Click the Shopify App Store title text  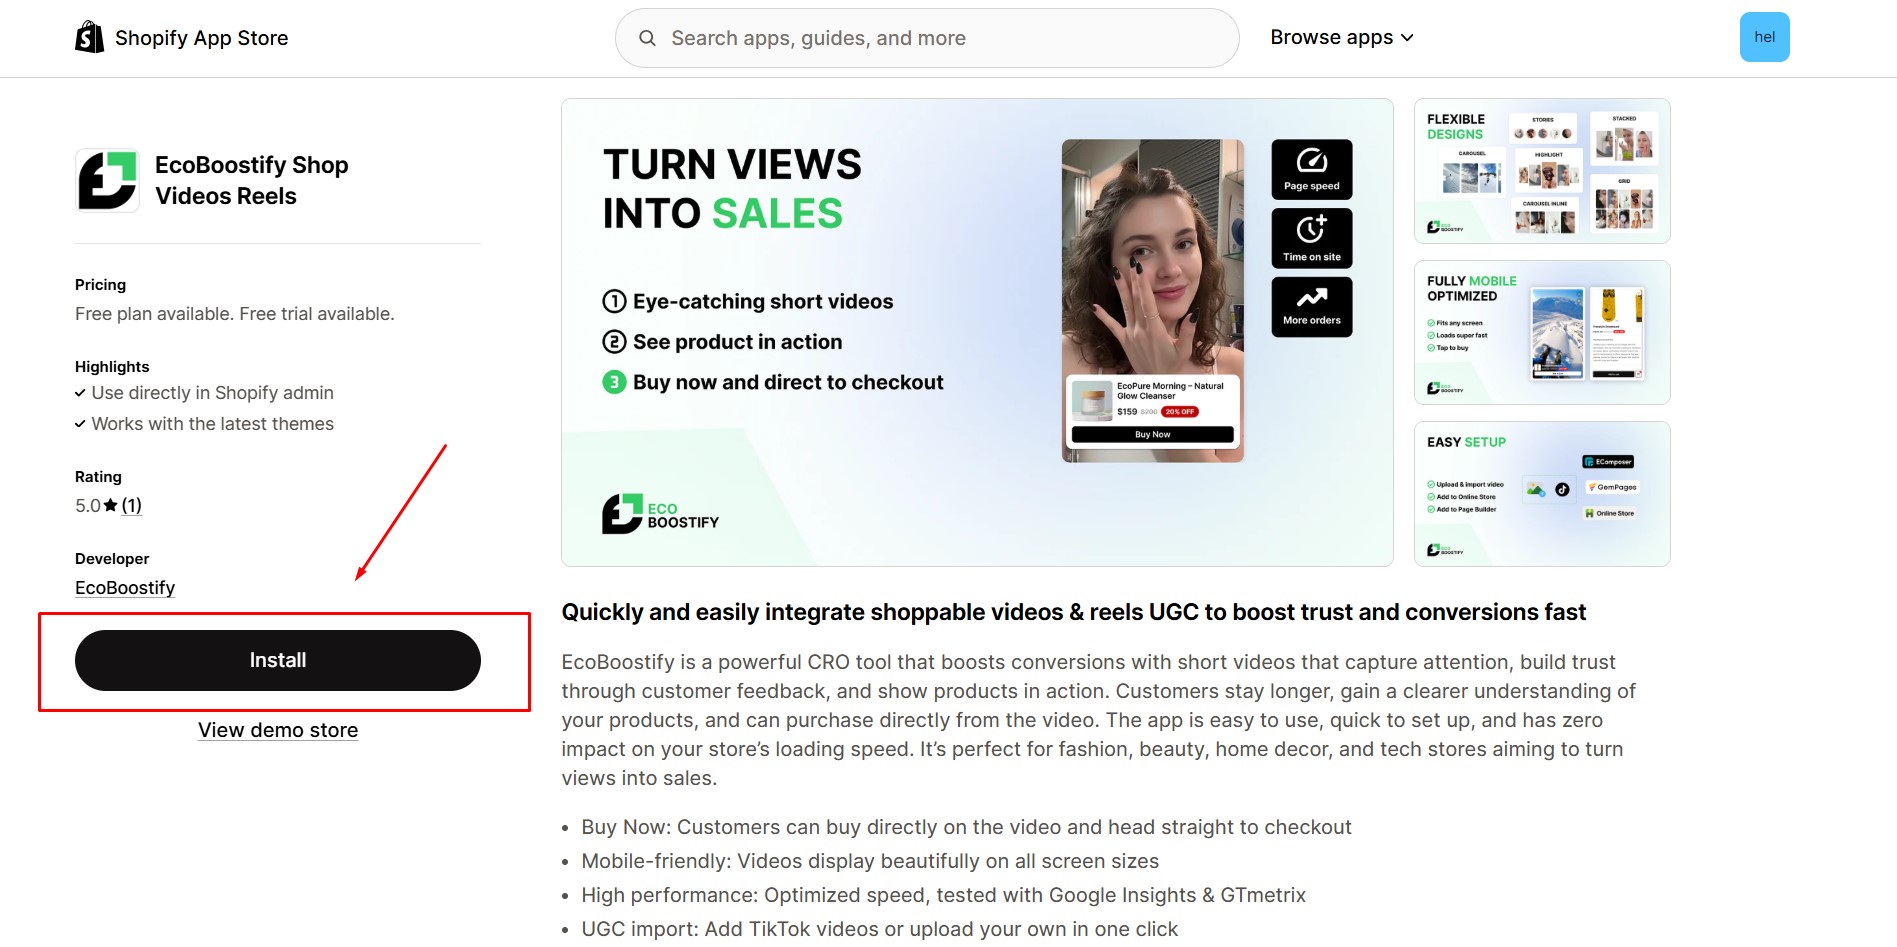tap(201, 38)
